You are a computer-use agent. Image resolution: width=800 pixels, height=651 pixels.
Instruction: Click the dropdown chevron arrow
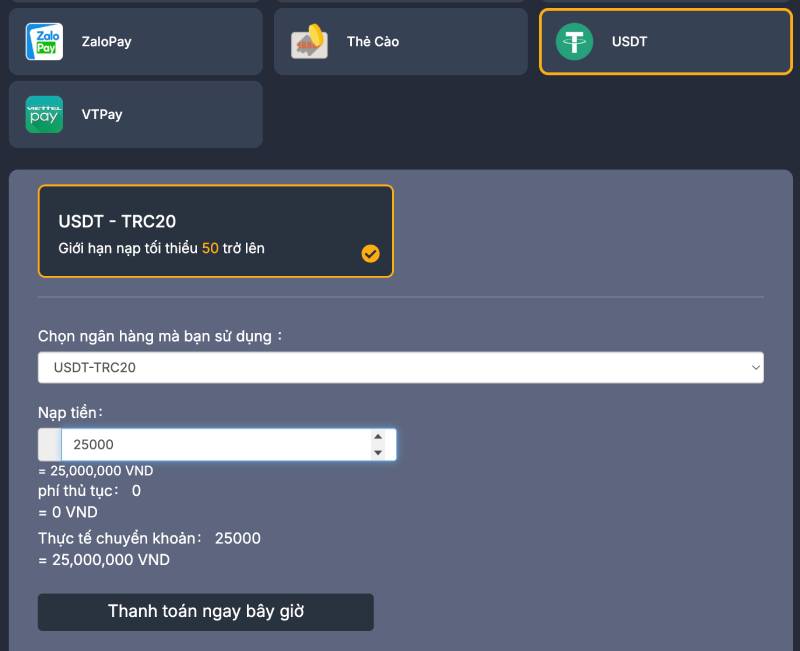[x=756, y=367]
